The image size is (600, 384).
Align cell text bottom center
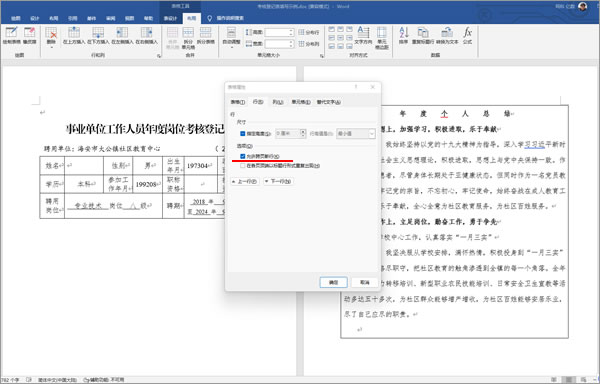[x=340, y=46]
